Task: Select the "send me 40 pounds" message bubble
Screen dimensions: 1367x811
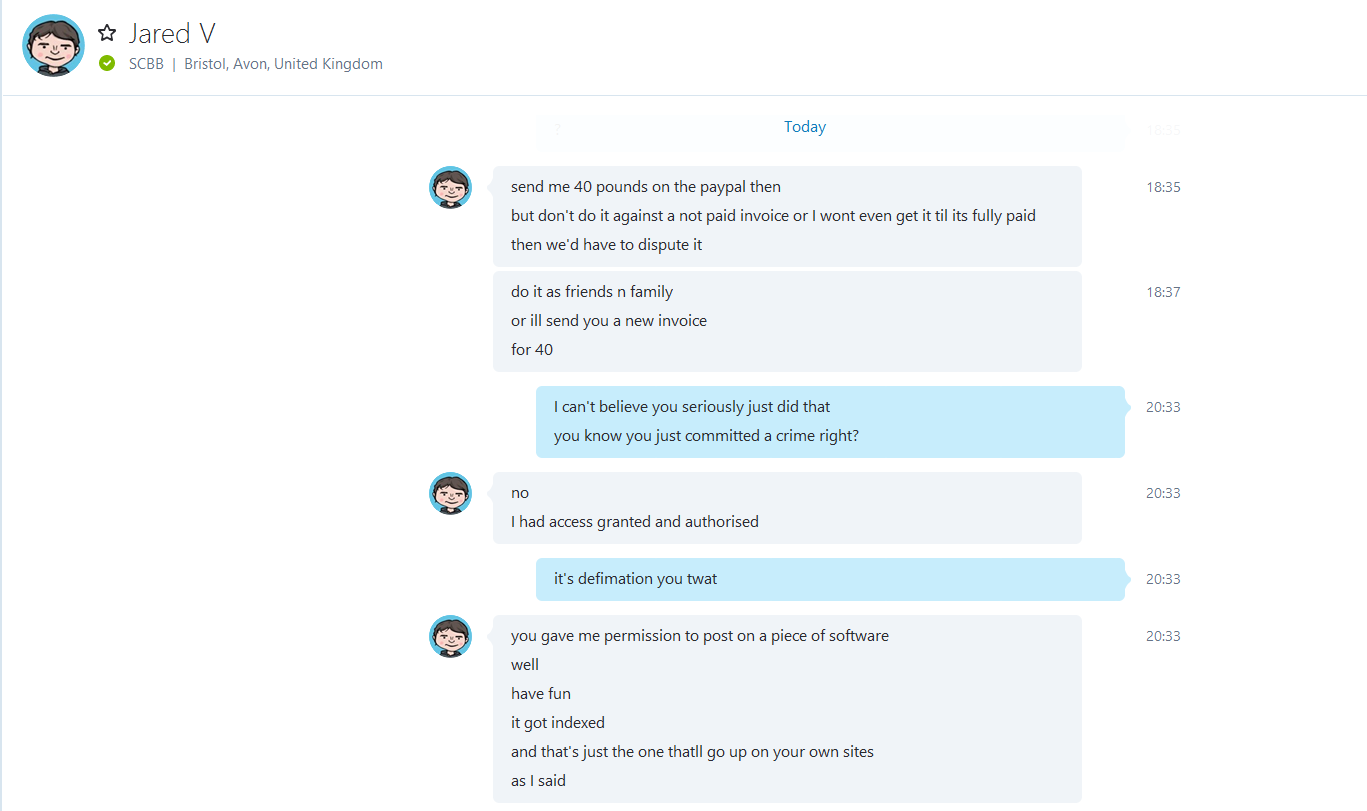Action: [x=787, y=216]
